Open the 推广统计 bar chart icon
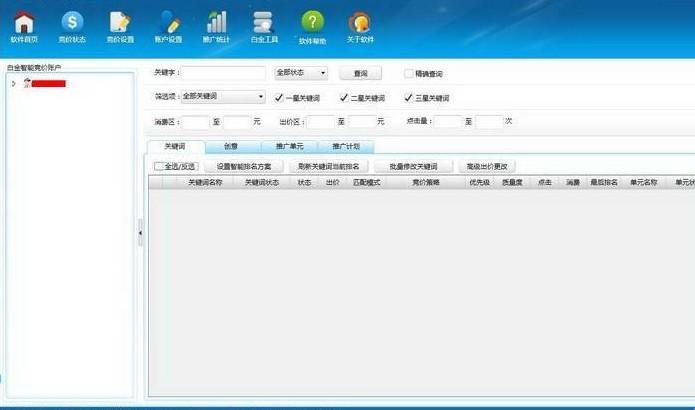The height and width of the screenshot is (410, 695). pyautogui.click(x=216, y=26)
